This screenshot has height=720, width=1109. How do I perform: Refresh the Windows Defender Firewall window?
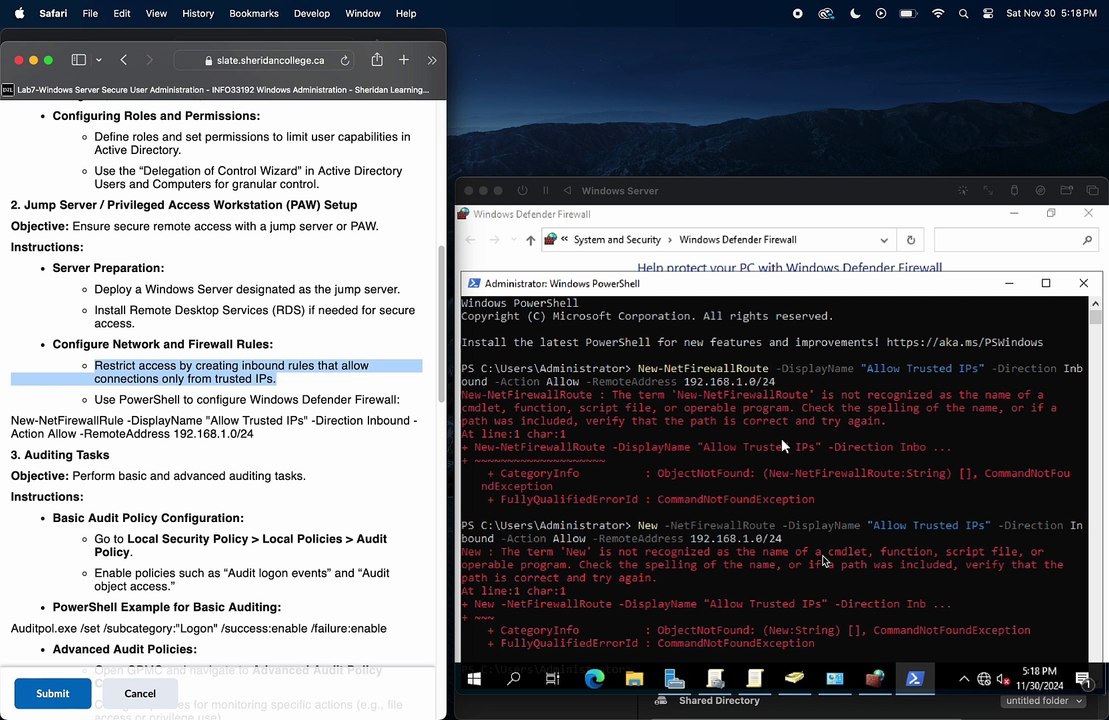(911, 240)
